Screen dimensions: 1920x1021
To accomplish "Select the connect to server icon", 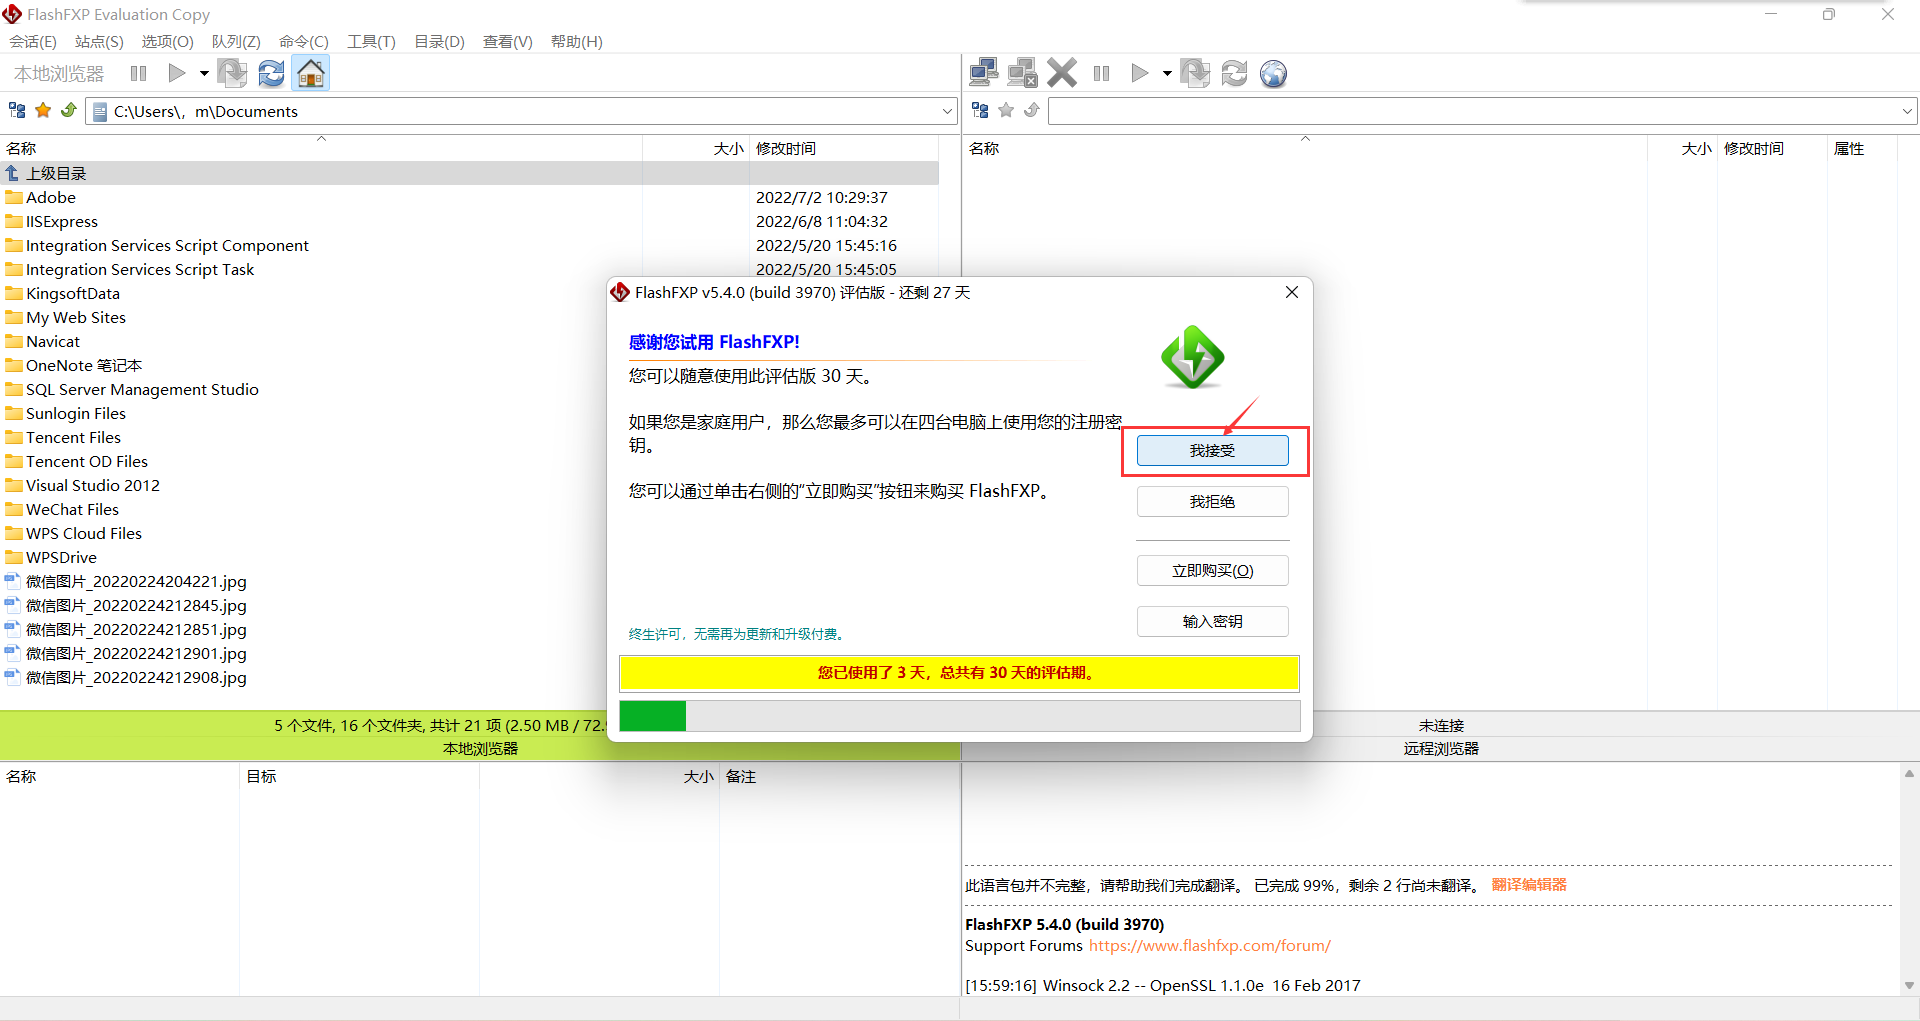I will pos(984,72).
